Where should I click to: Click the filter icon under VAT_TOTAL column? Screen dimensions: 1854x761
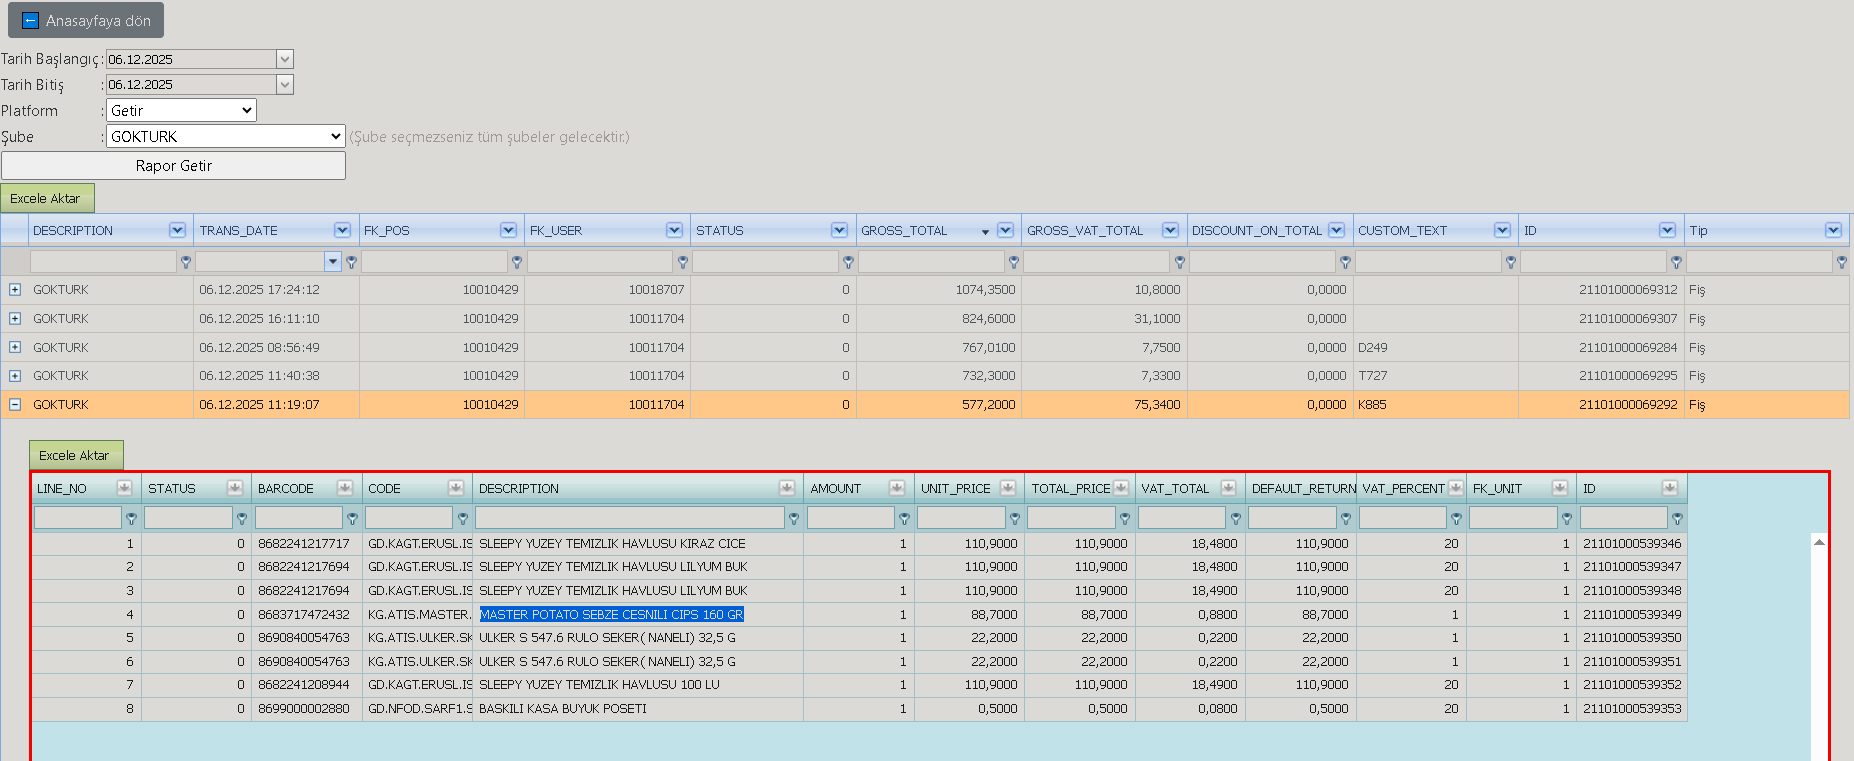pyautogui.click(x=1236, y=518)
